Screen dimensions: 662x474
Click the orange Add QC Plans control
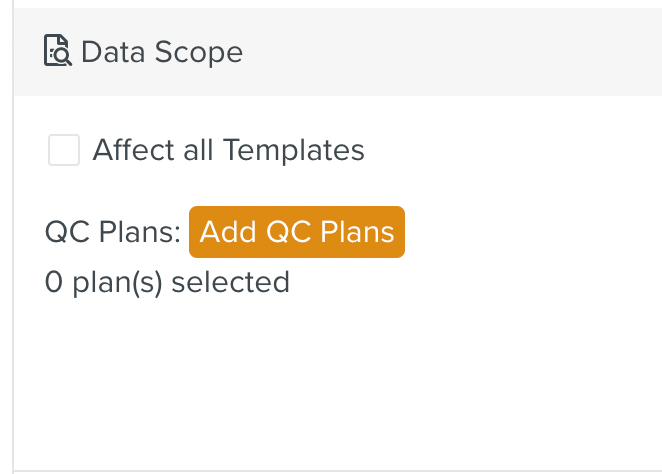coord(297,232)
